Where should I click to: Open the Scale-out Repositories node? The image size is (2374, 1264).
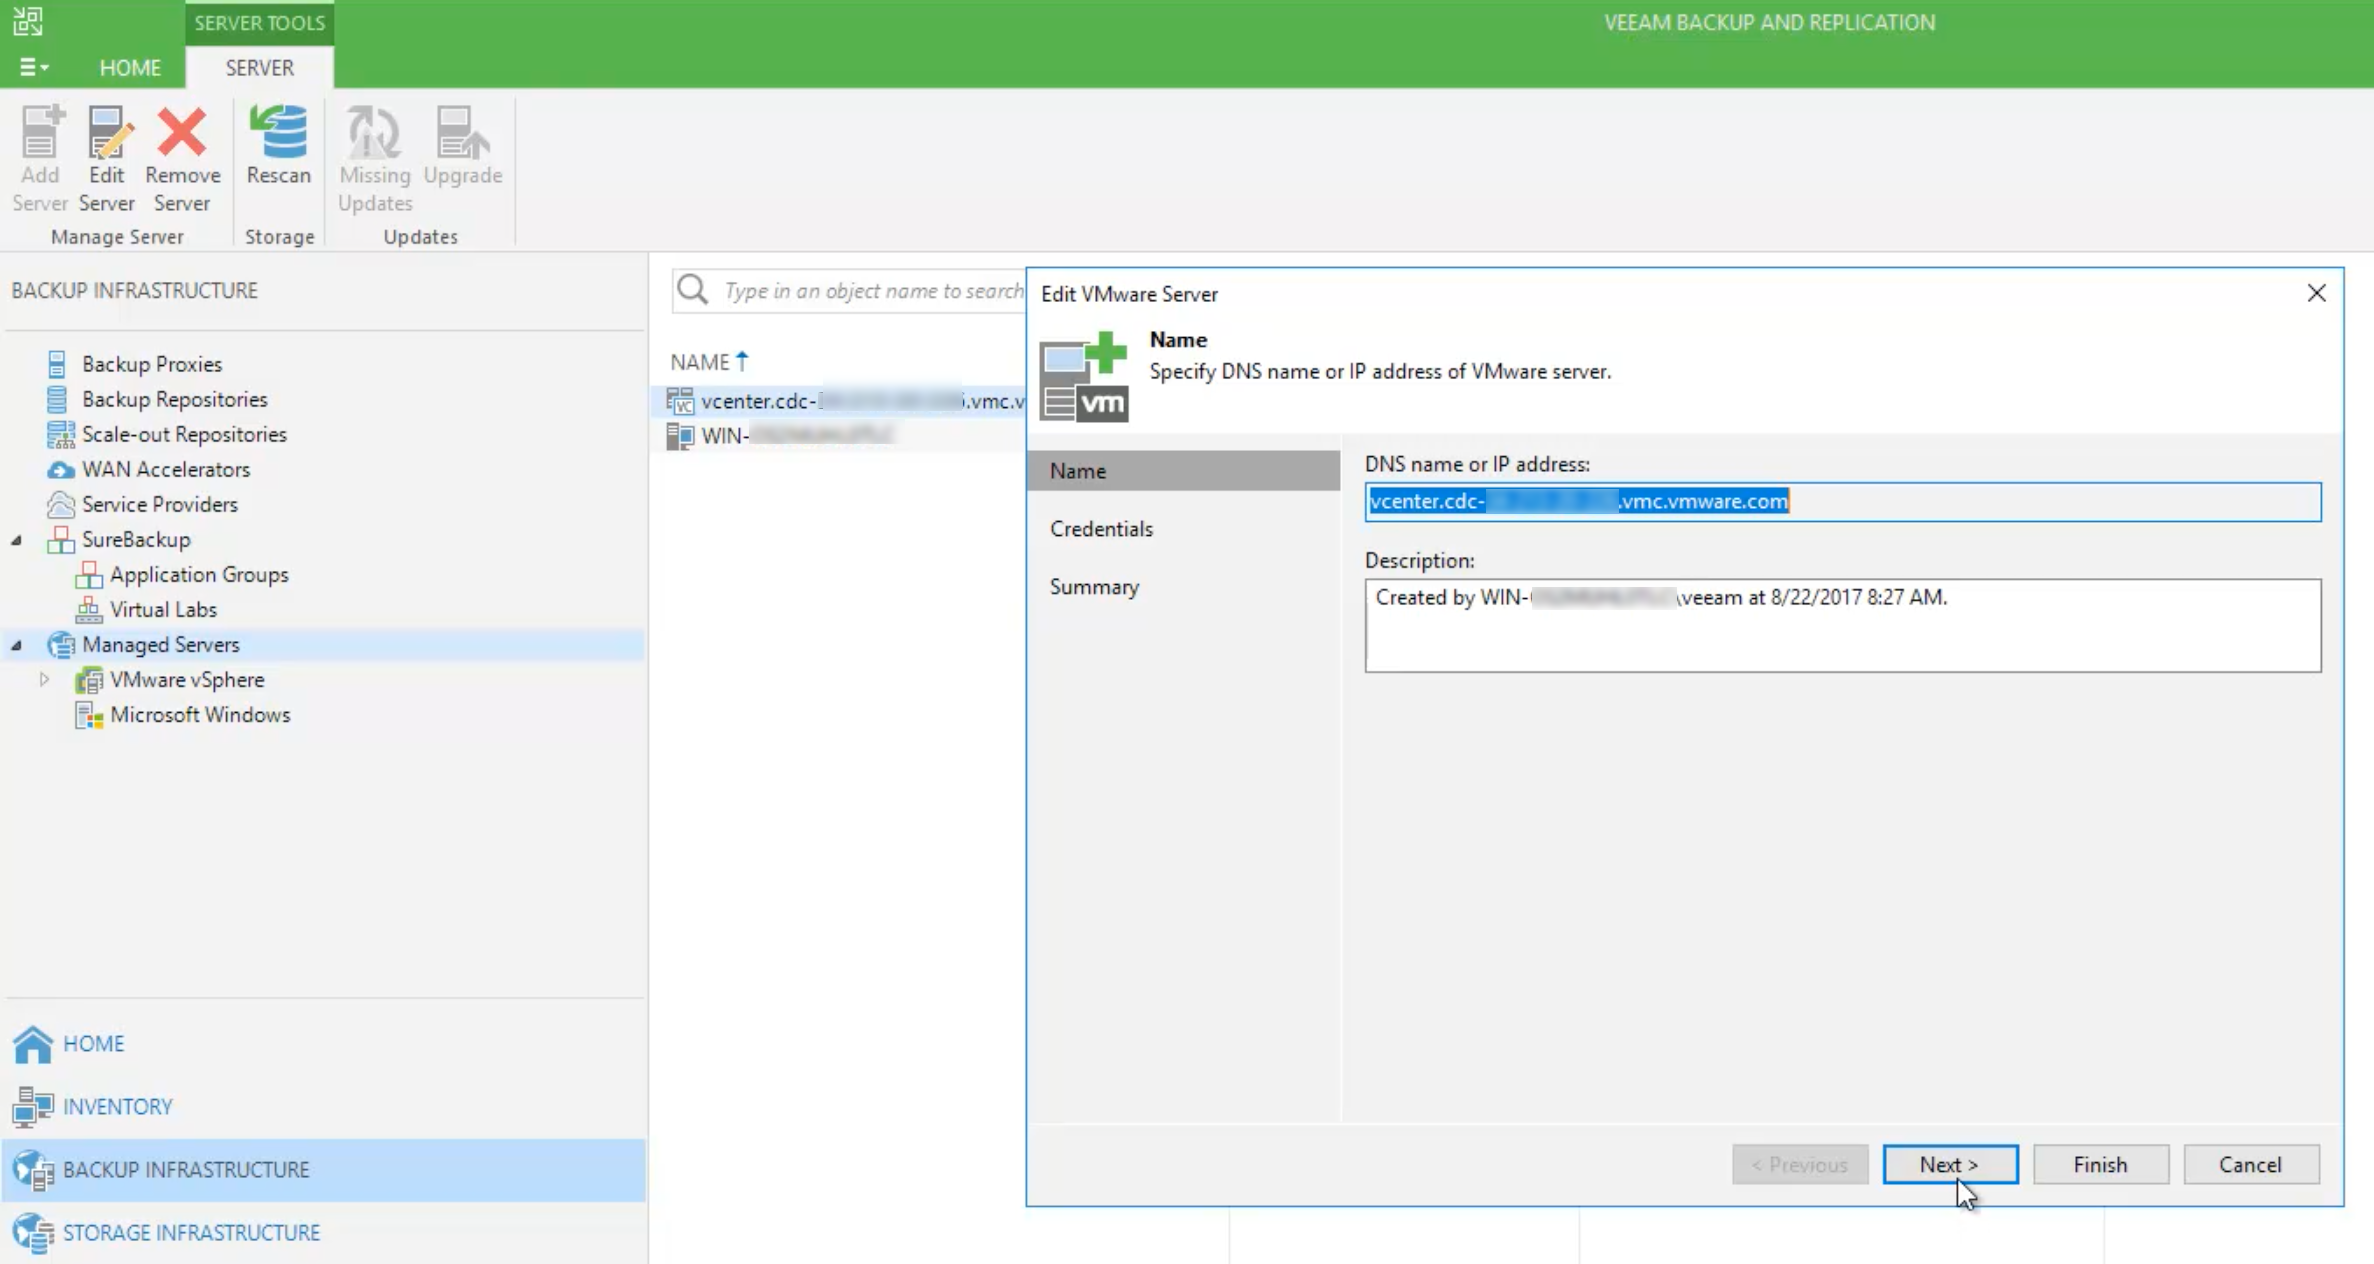(x=184, y=434)
